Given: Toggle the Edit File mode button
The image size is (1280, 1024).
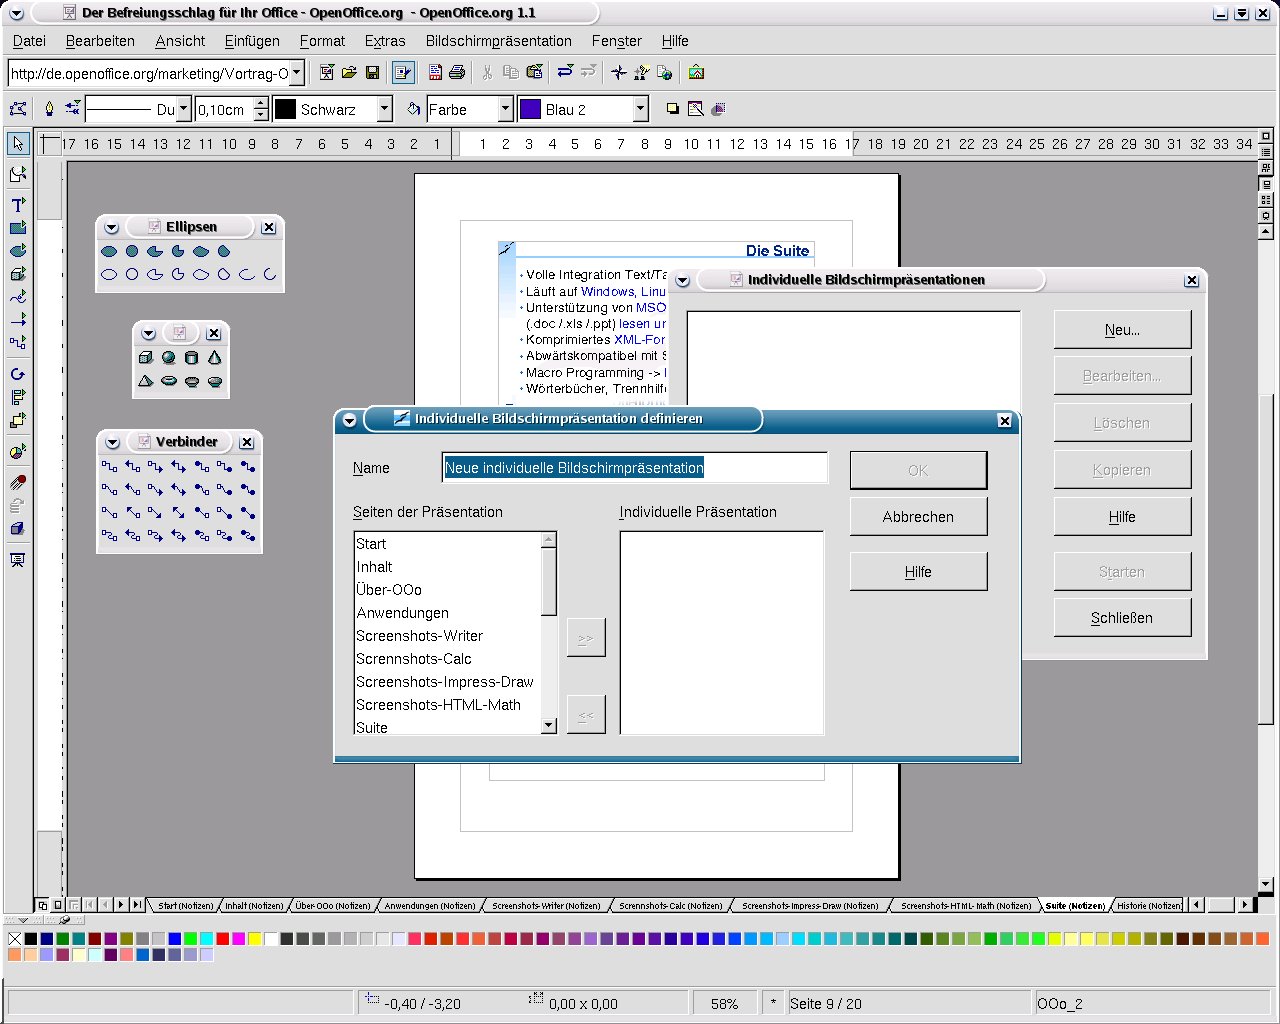Looking at the screenshot, I should [x=403, y=73].
